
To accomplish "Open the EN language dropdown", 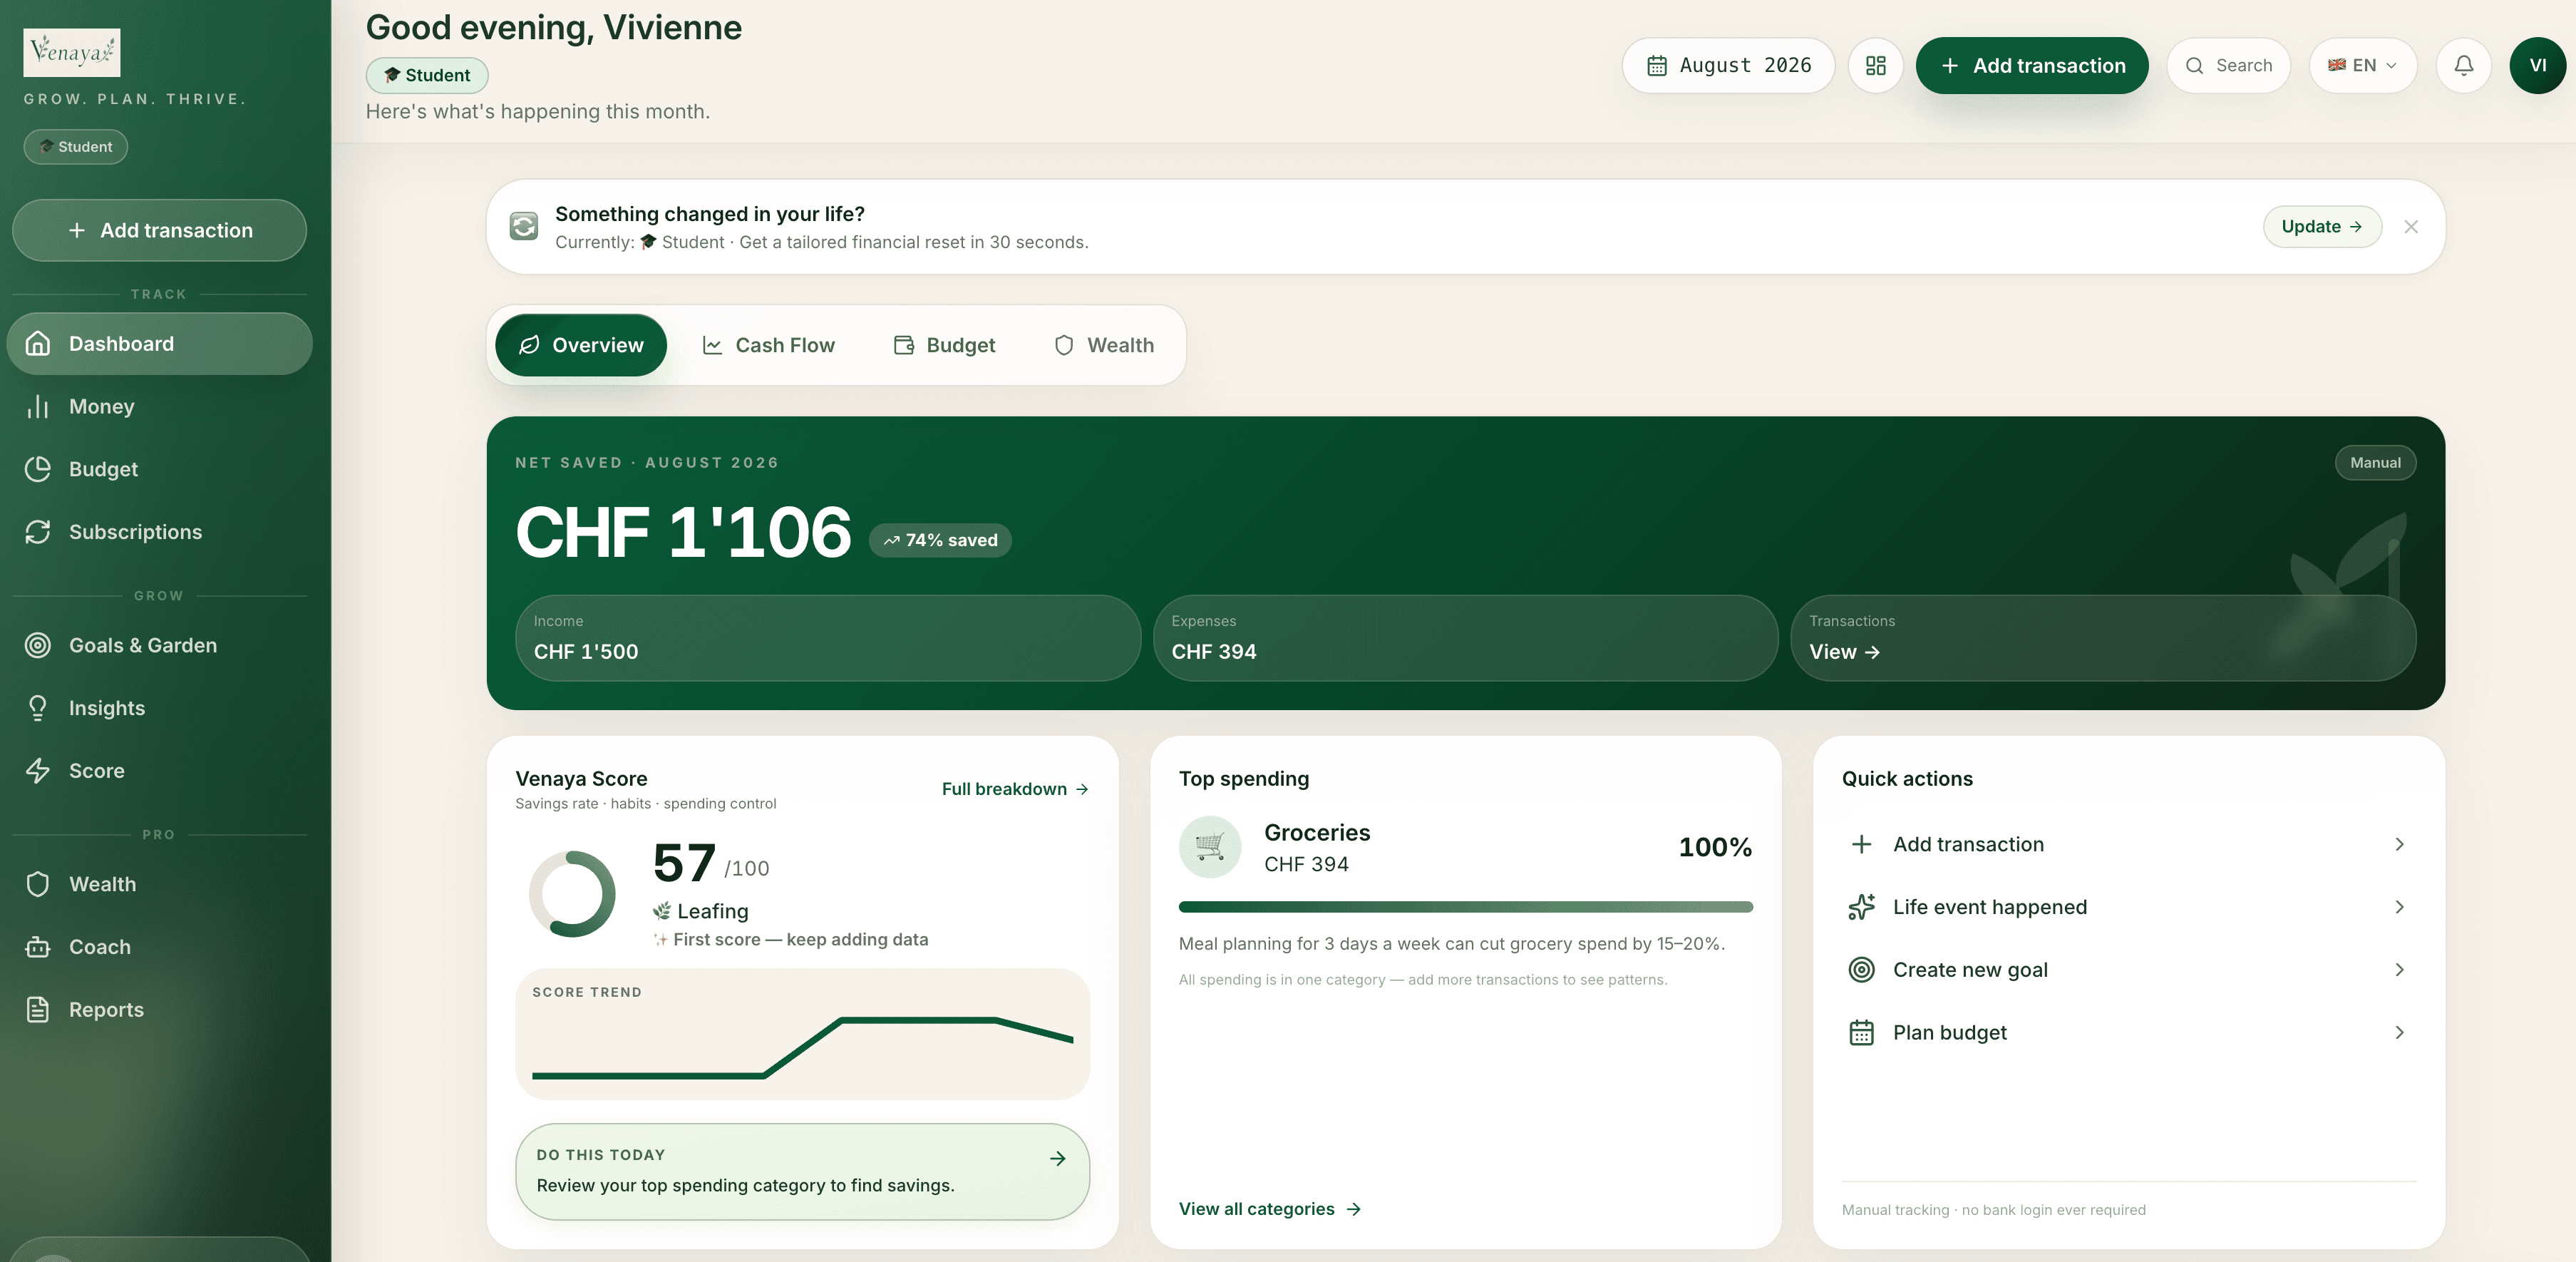I will coord(2362,65).
